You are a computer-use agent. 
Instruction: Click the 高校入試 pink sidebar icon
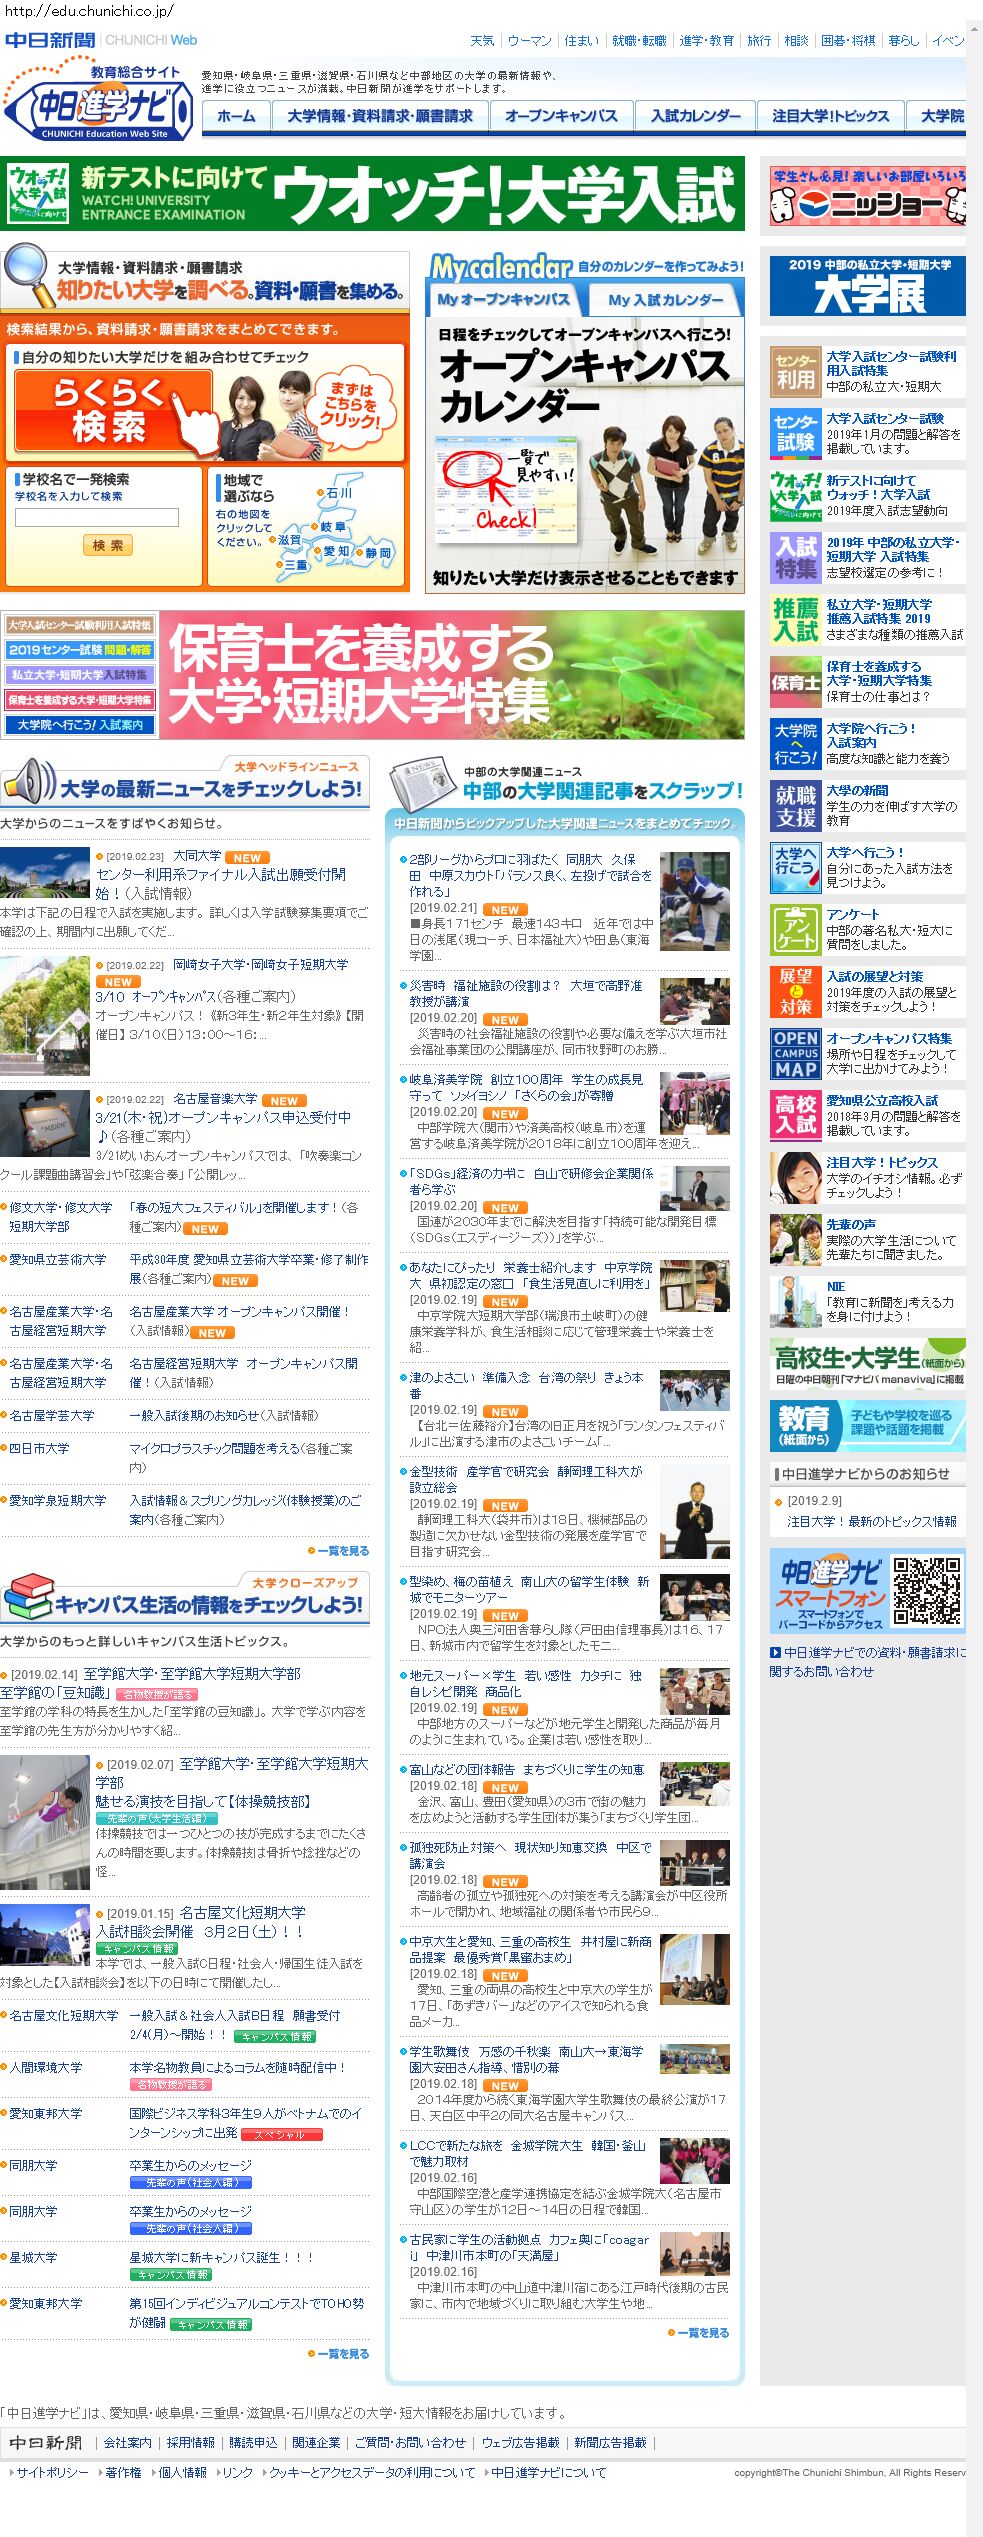795,1116
